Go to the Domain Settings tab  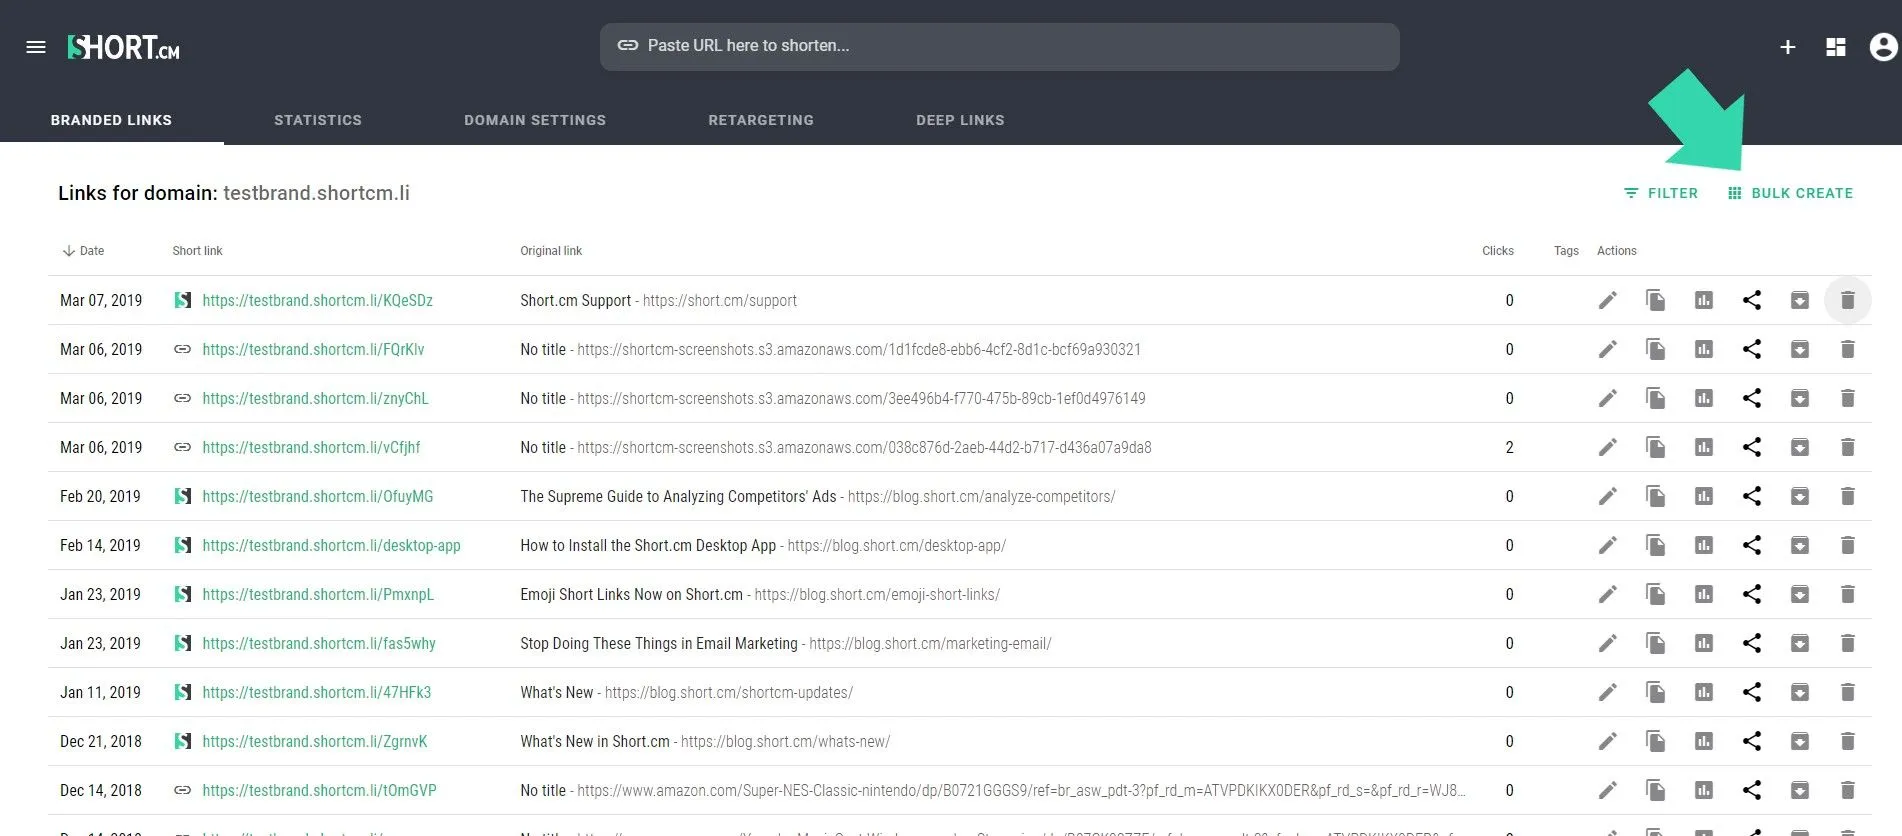[x=535, y=120]
